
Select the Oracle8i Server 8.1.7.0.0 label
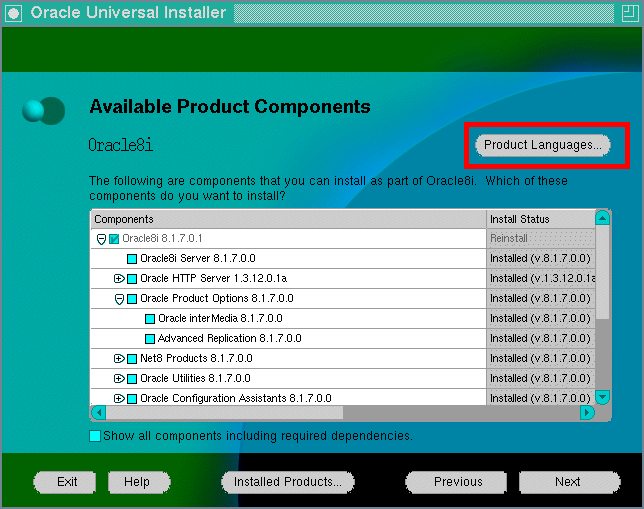[198, 258]
